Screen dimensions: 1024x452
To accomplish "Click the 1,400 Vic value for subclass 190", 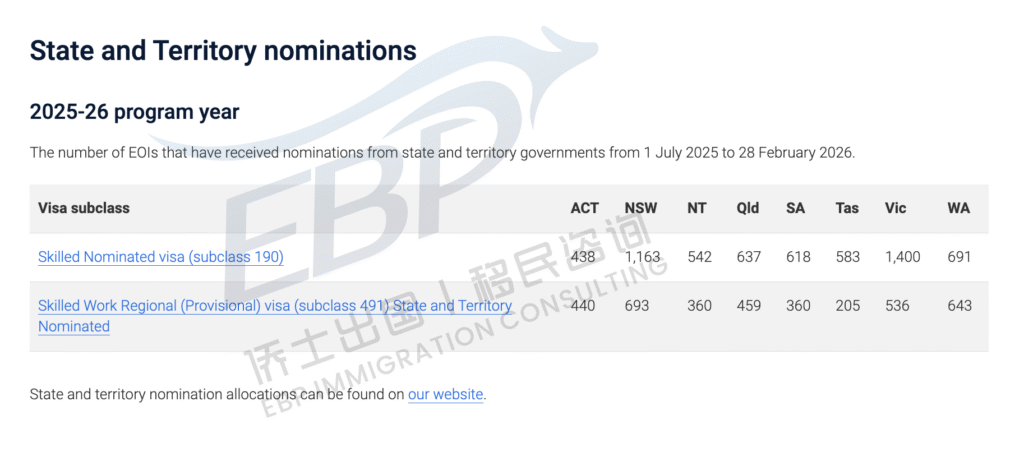I will pyautogui.click(x=904, y=257).
